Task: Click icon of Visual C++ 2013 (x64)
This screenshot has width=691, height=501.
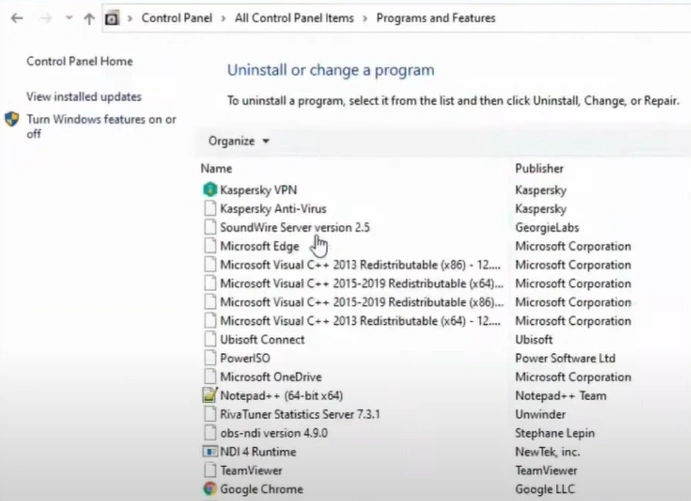Action: coord(210,320)
